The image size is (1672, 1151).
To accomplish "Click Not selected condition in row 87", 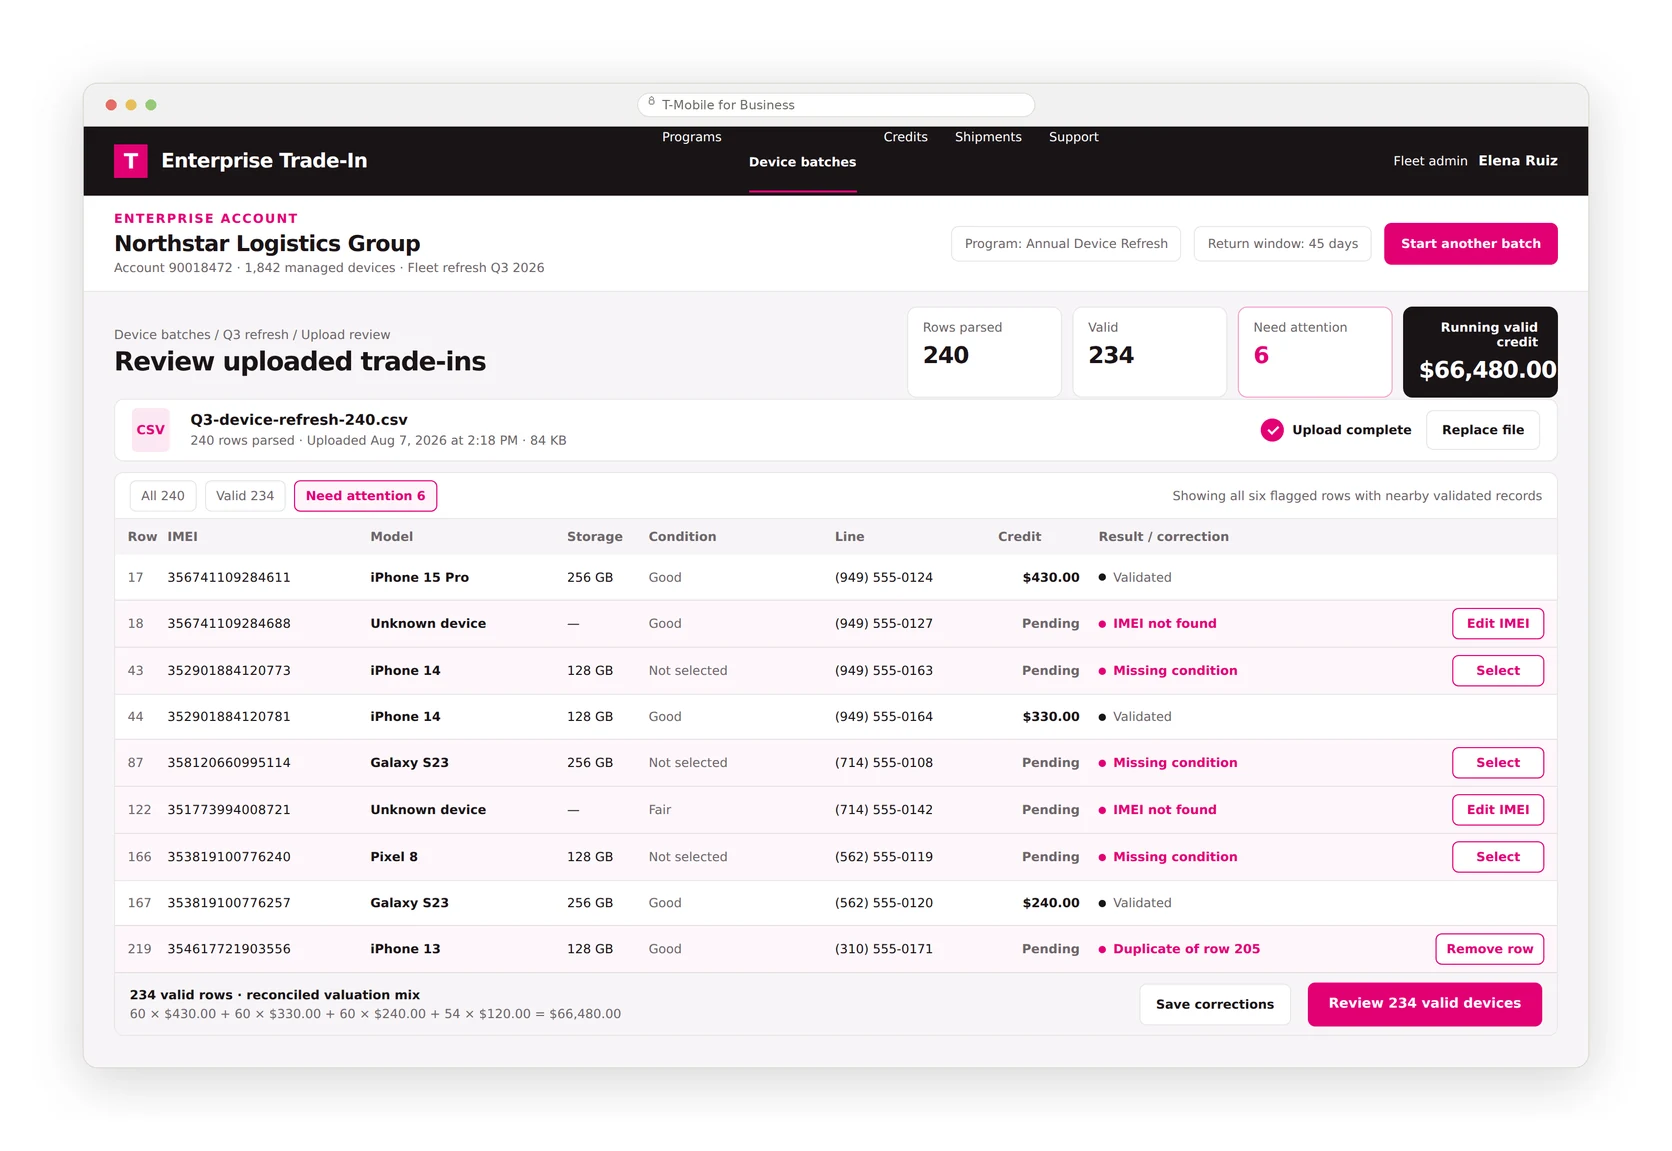I will [x=688, y=763].
